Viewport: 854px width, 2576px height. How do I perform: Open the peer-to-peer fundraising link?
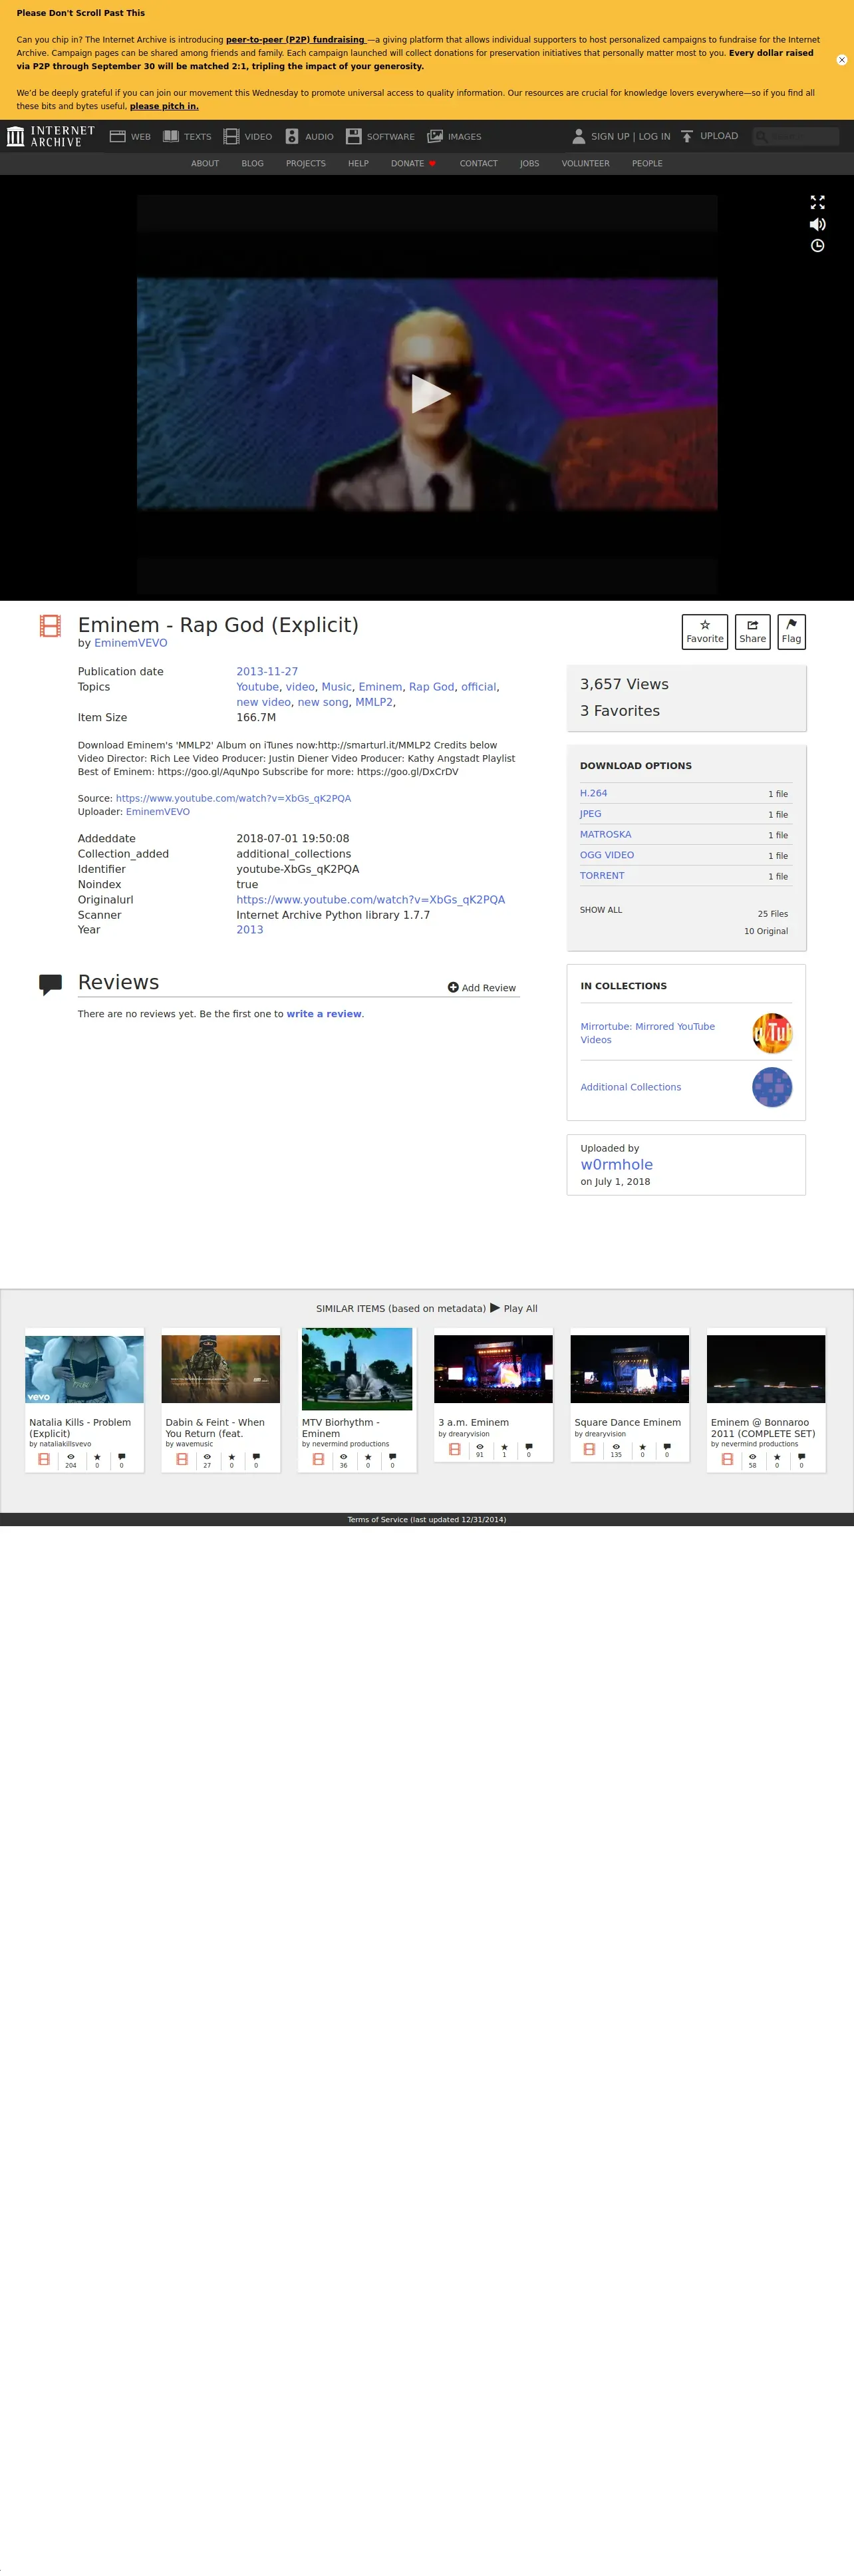point(295,40)
